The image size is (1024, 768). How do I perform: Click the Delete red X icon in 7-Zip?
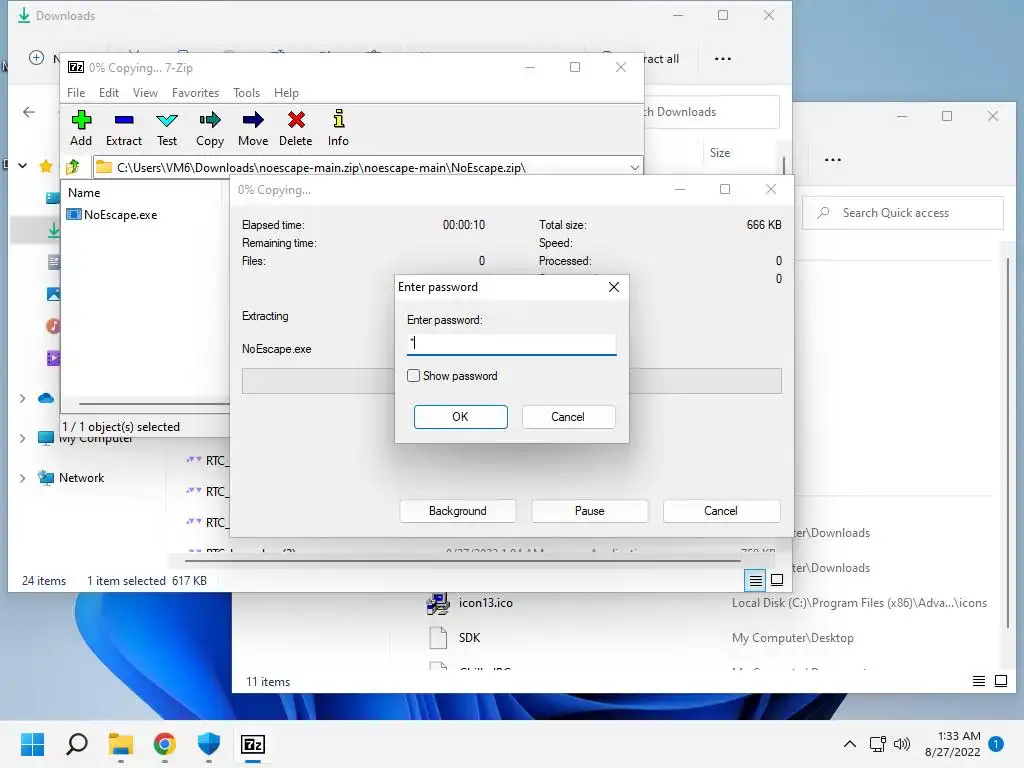point(296,120)
